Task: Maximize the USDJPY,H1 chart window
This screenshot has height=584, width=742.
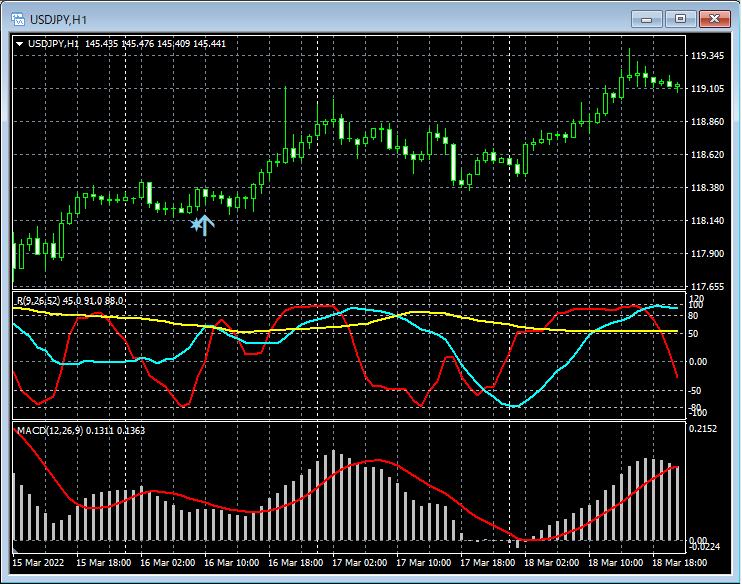Action: coord(681,18)
